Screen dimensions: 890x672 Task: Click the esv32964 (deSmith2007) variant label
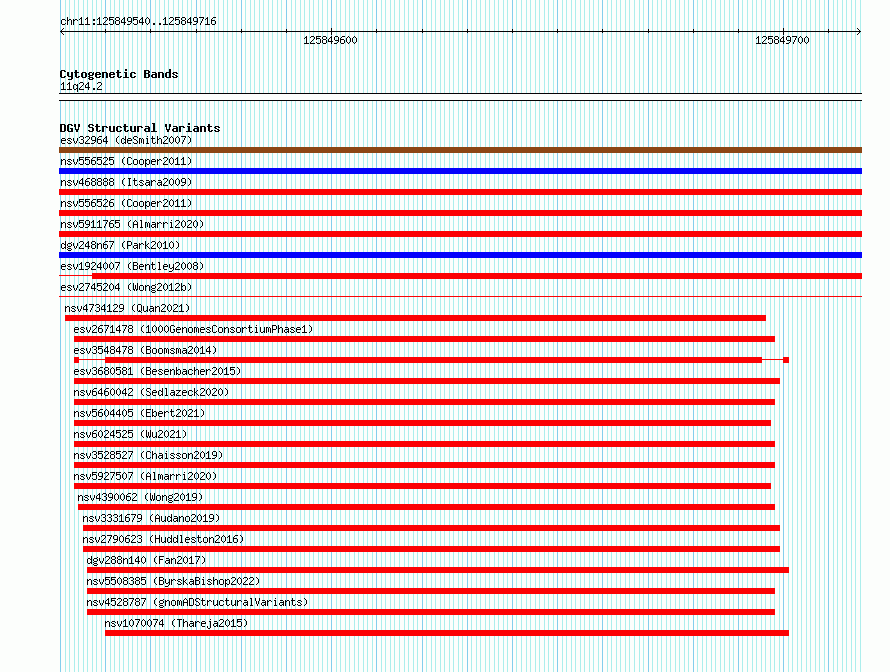(126, 140)
